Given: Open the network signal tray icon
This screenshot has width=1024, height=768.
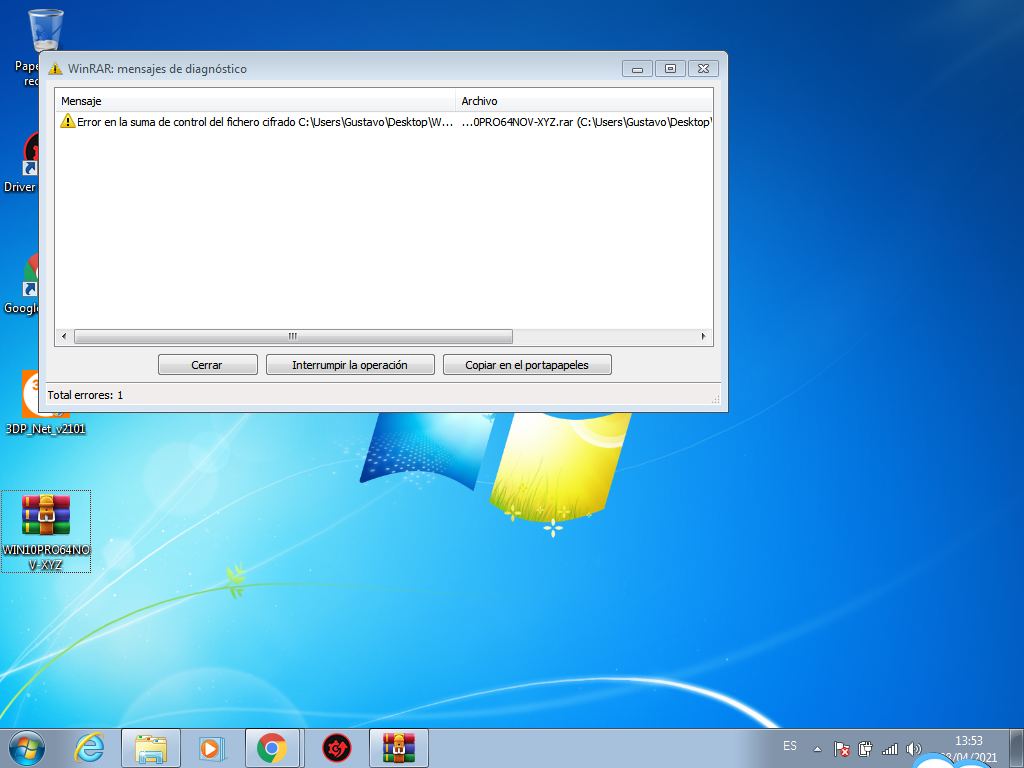Looking at the screenshot, I should point(889,749).
